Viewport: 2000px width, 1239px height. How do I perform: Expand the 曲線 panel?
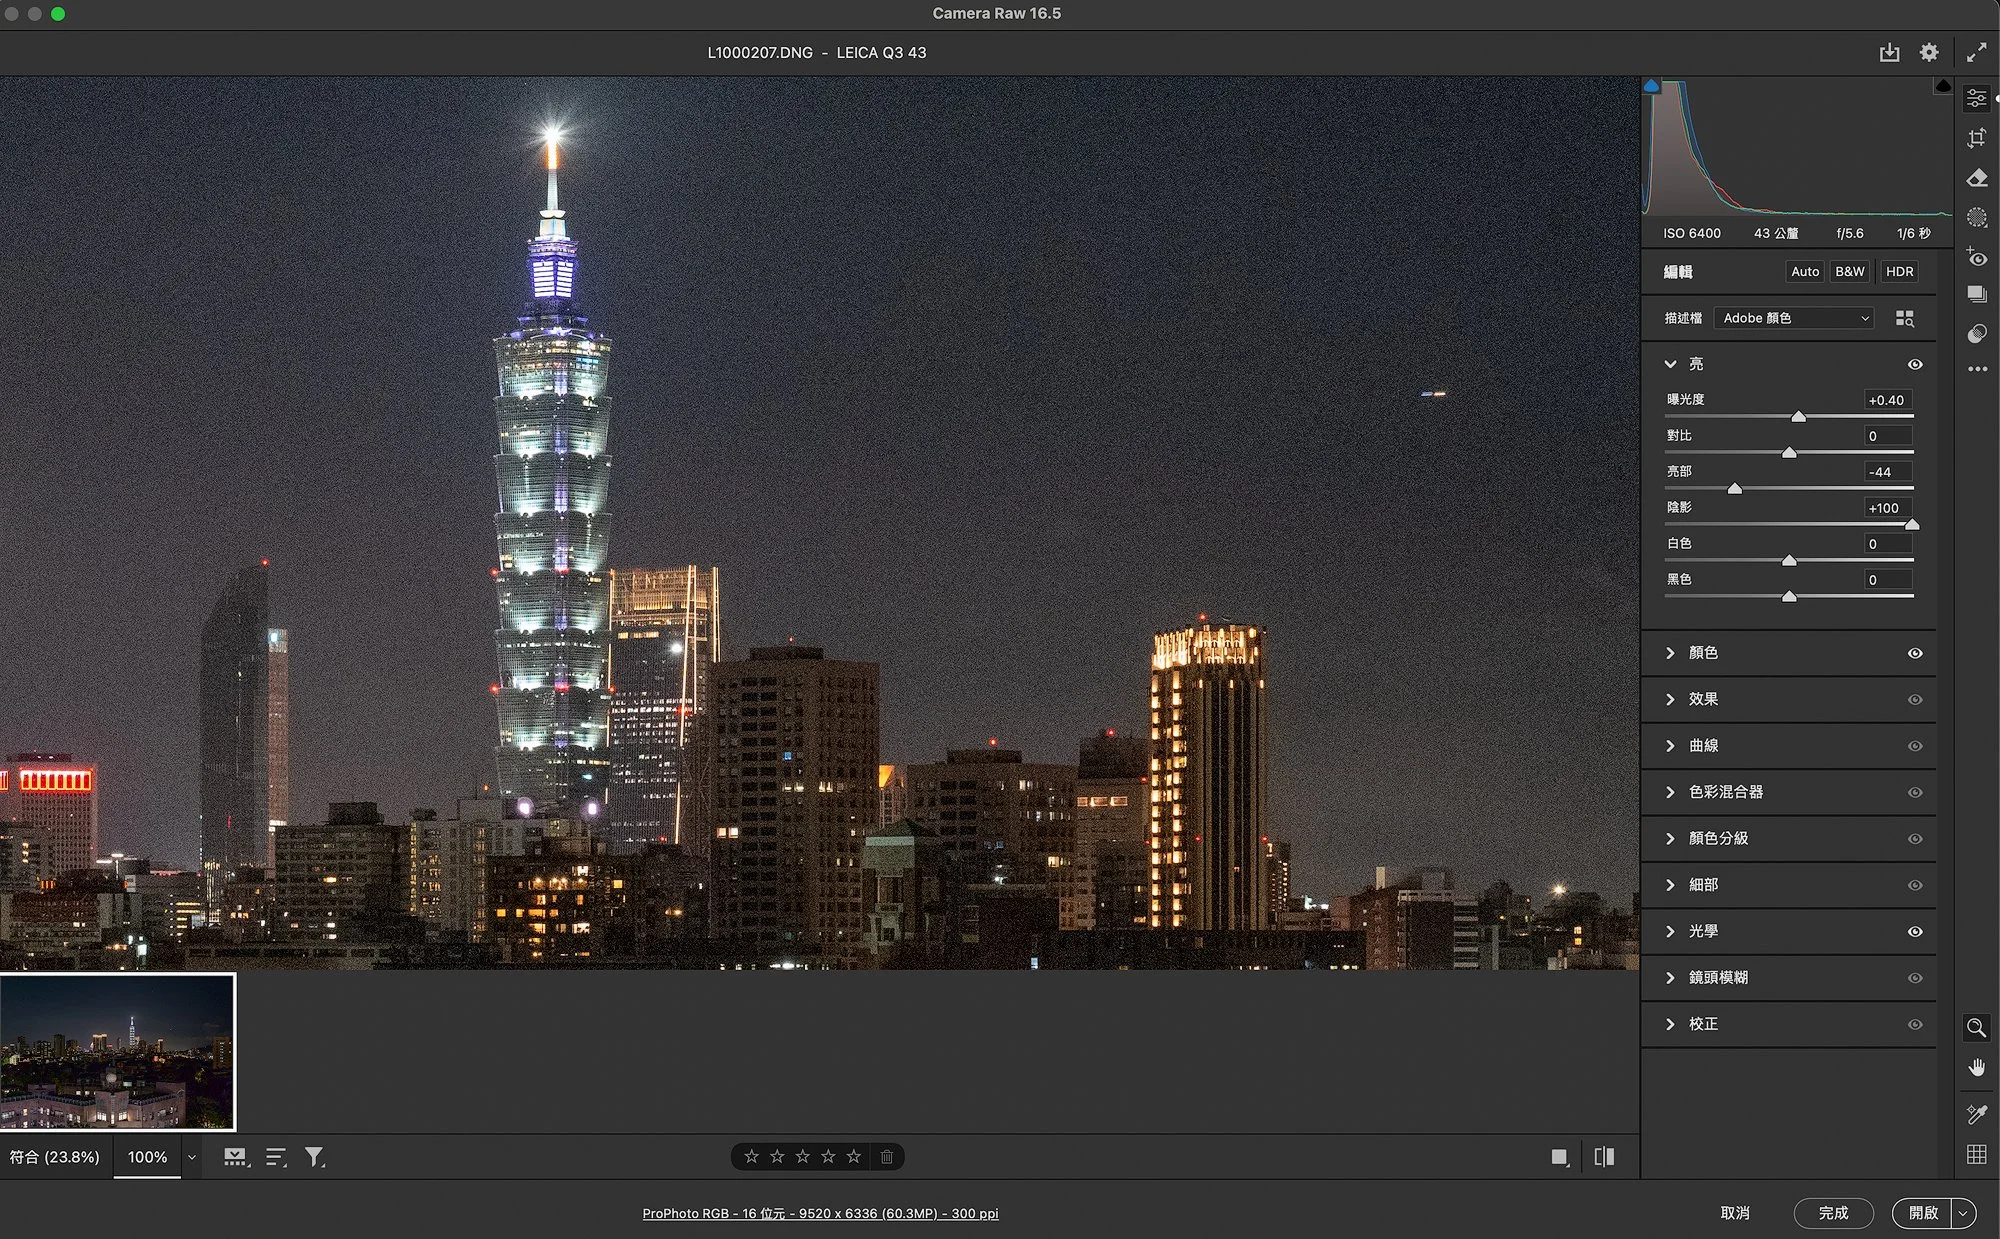coord(1703,746)
